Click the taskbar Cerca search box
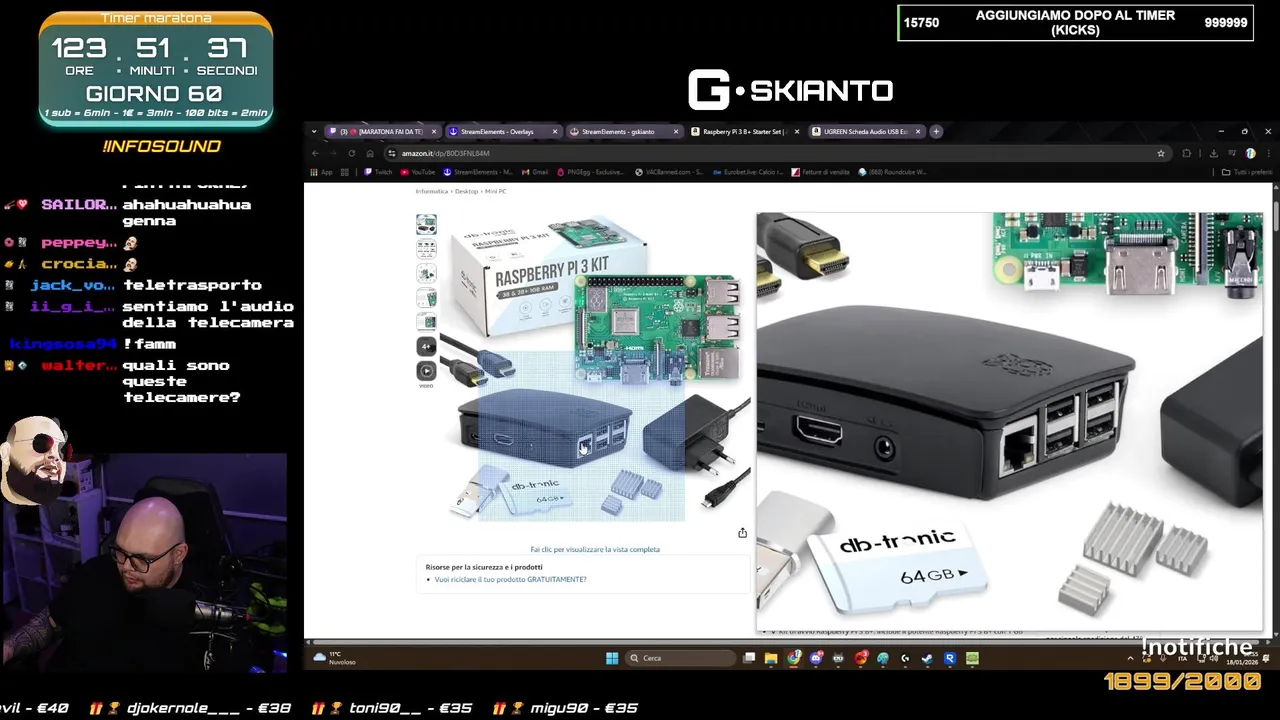Viewport: 1280px width, 720px height. (x=681, y=658)
